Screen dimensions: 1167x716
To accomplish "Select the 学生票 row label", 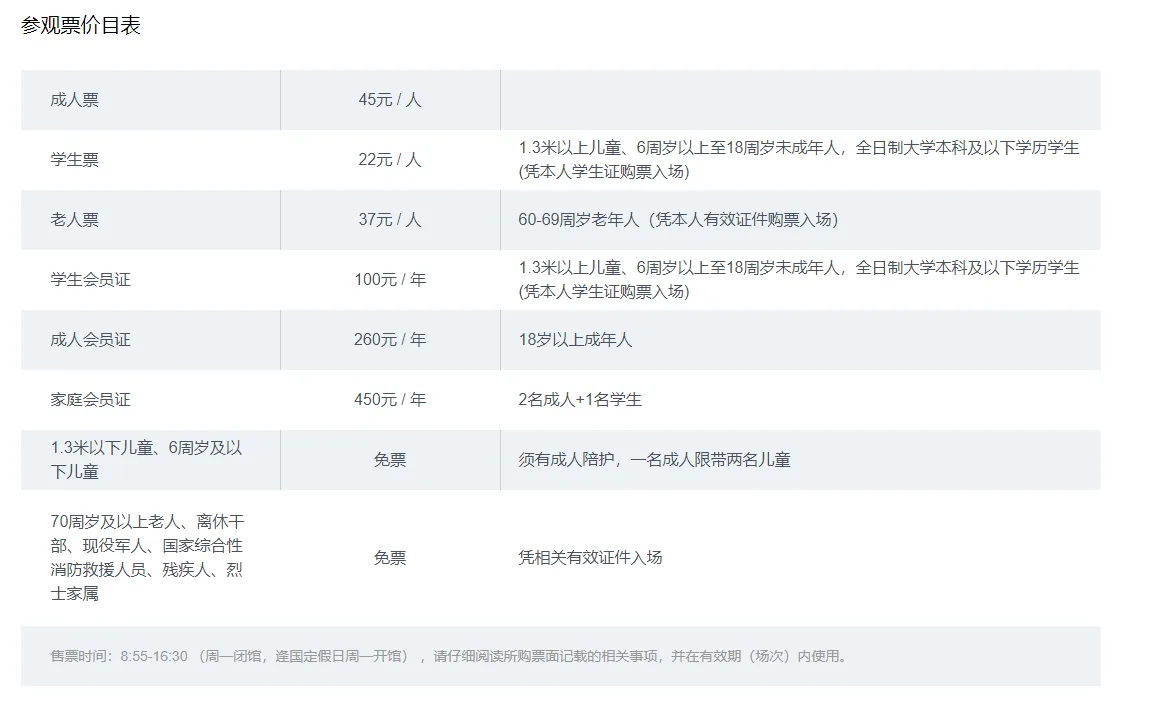I will (x=74, y=160).
